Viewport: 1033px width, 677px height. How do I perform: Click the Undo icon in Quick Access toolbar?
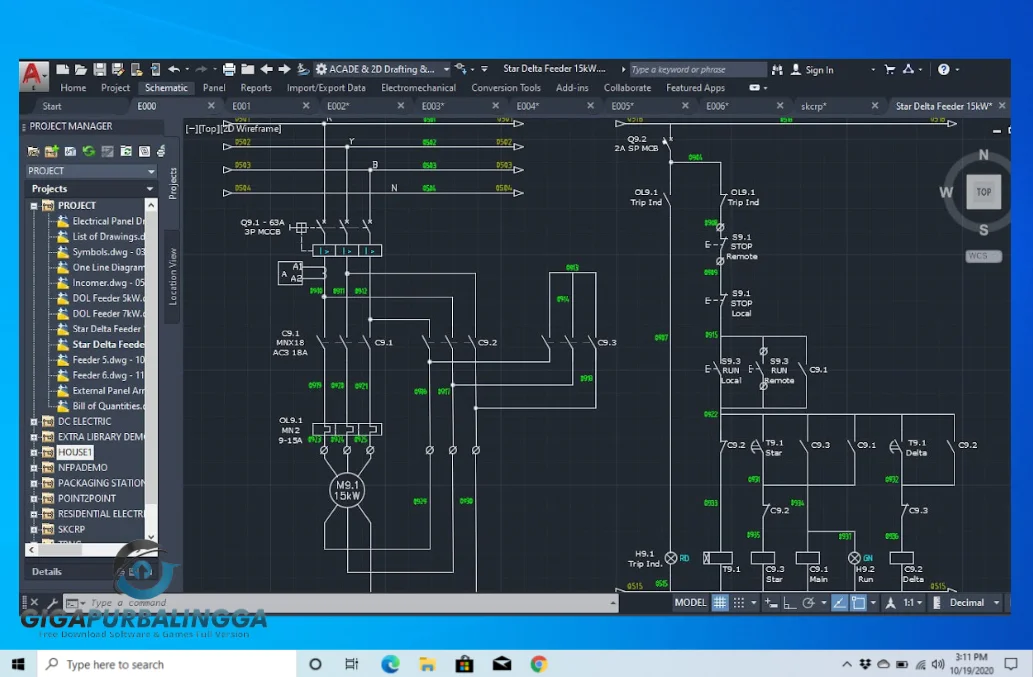pos(175,68)
